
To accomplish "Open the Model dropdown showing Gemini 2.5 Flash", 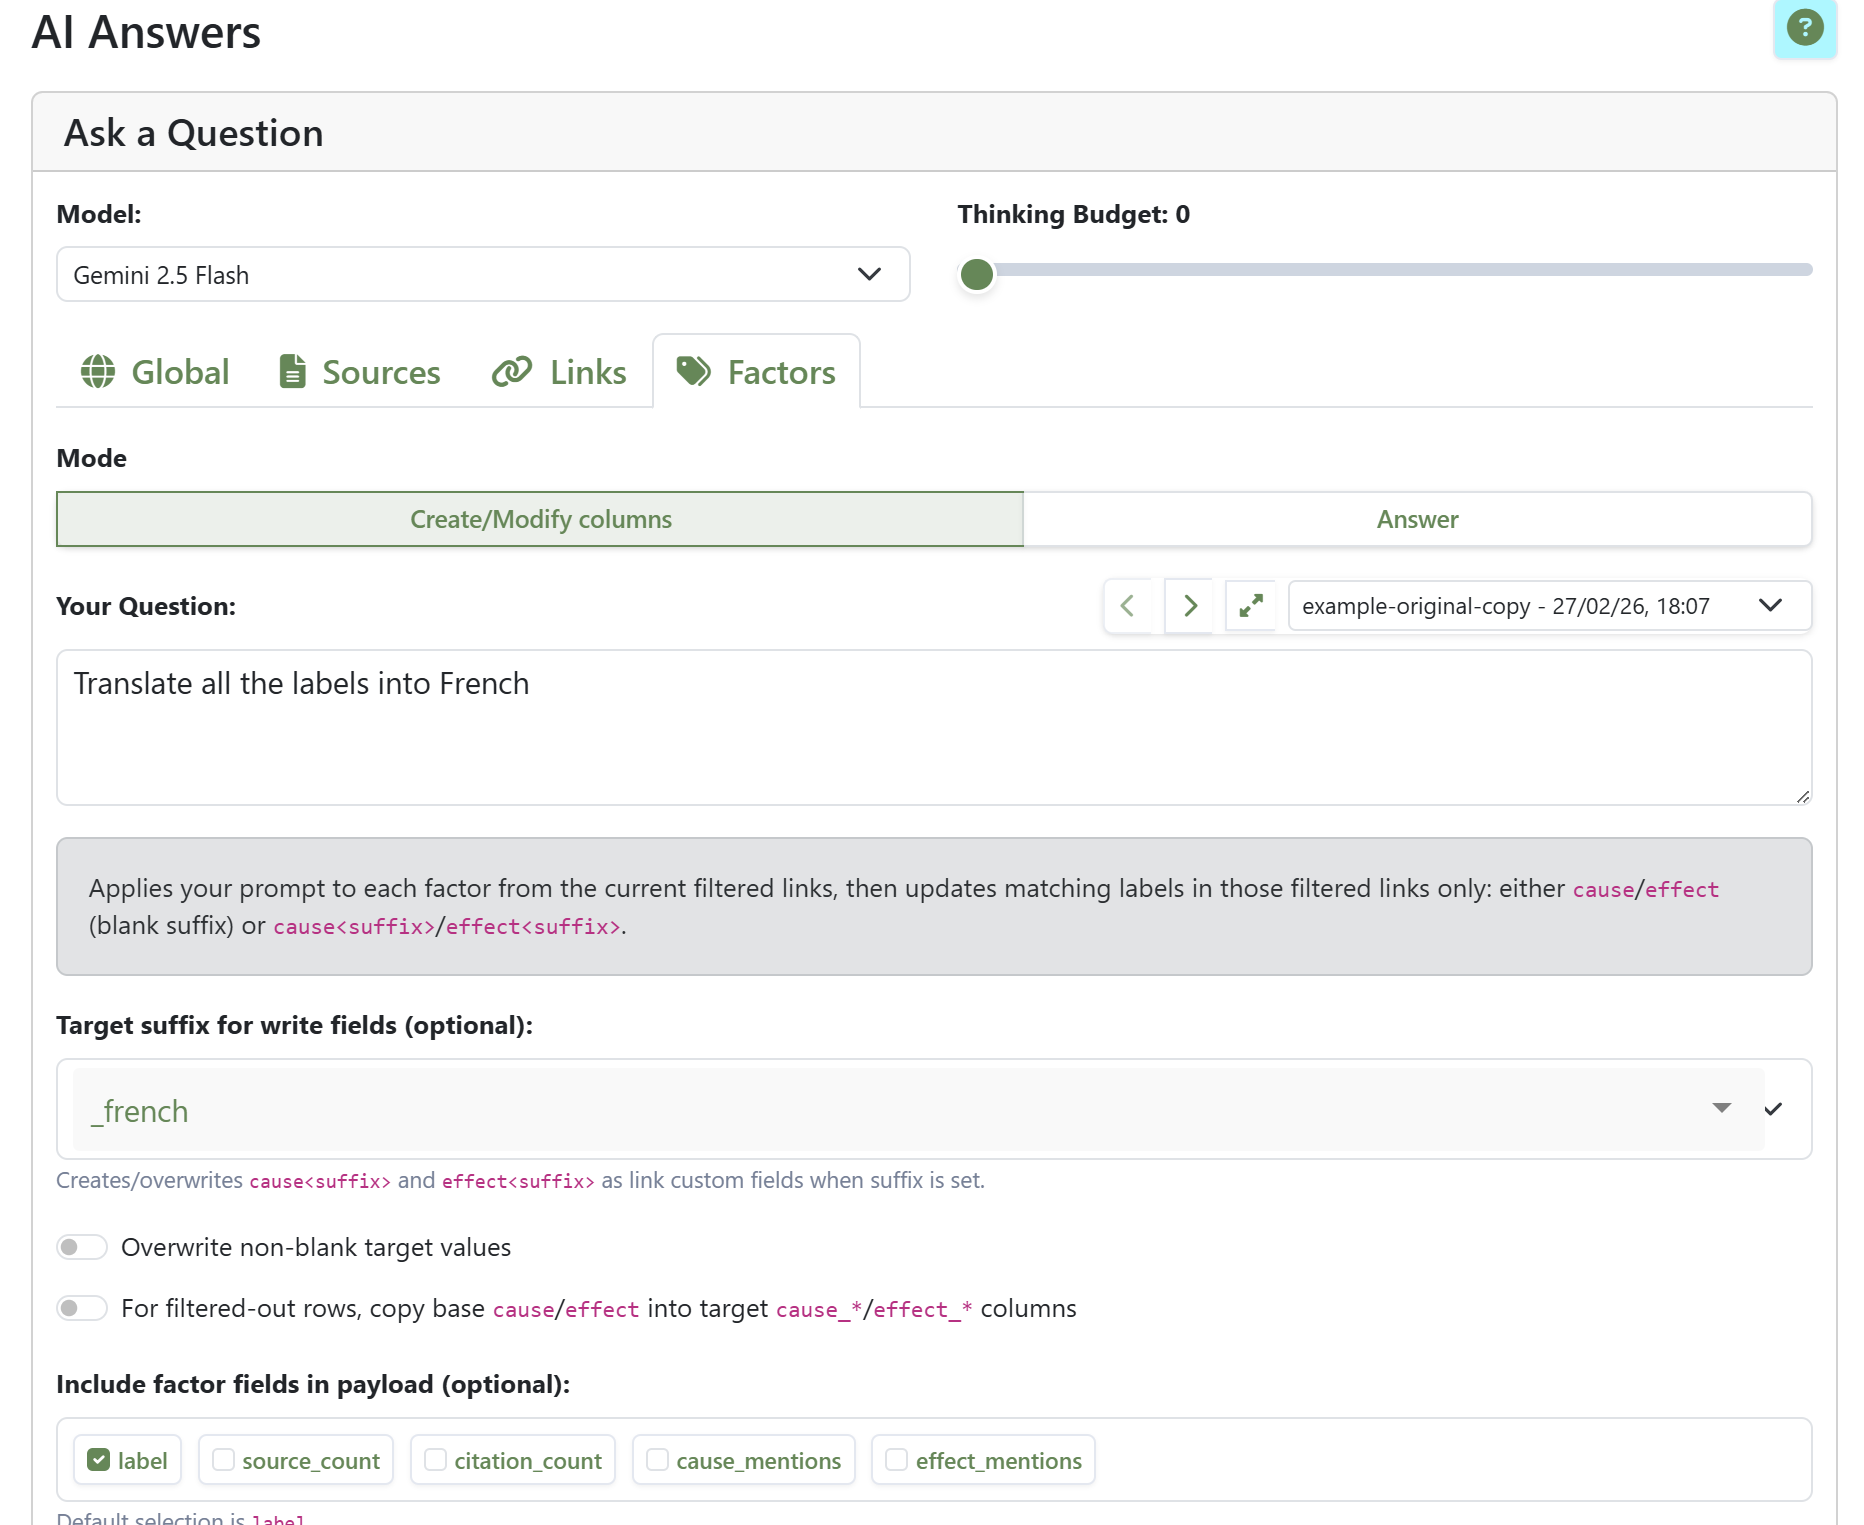I will (483, 275).
